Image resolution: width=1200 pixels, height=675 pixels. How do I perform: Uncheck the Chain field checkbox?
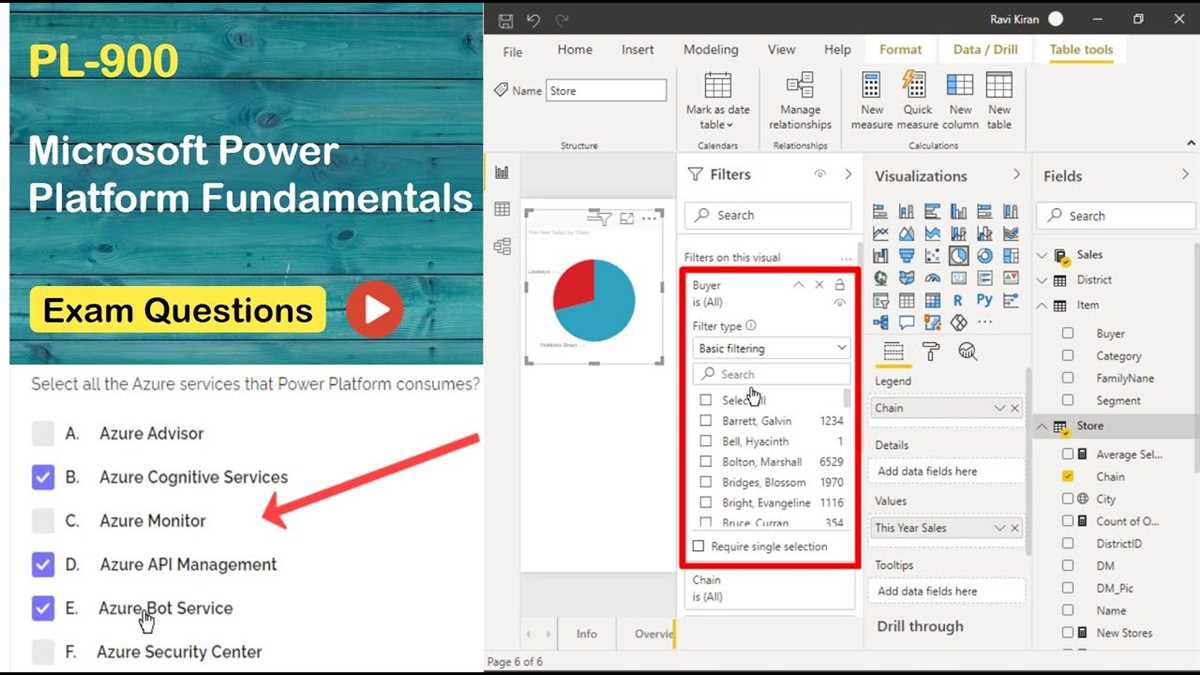tap(1068, 477)
